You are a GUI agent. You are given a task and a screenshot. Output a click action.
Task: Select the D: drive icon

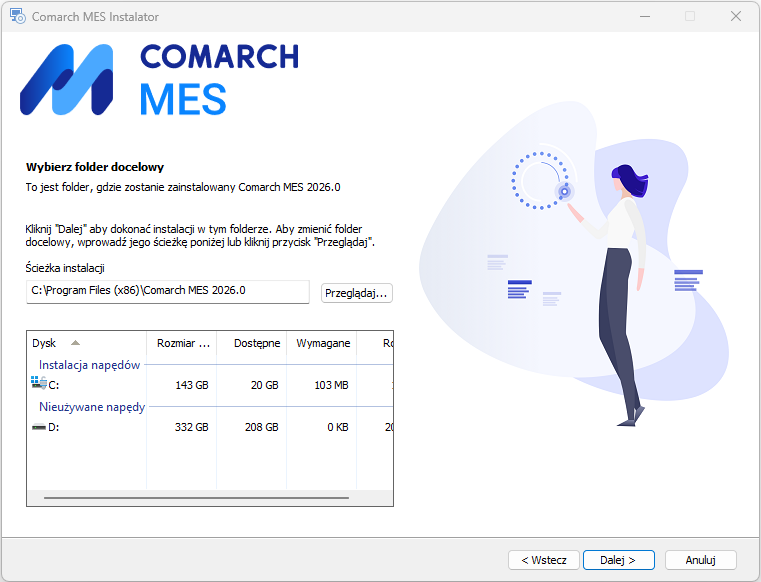38,427
